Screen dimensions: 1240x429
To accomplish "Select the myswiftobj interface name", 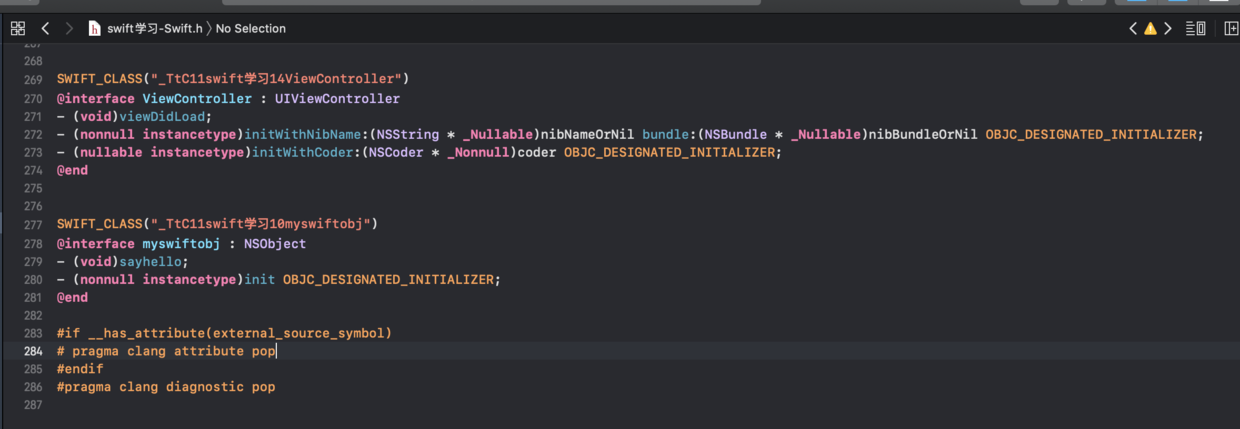I will point(182,244).
